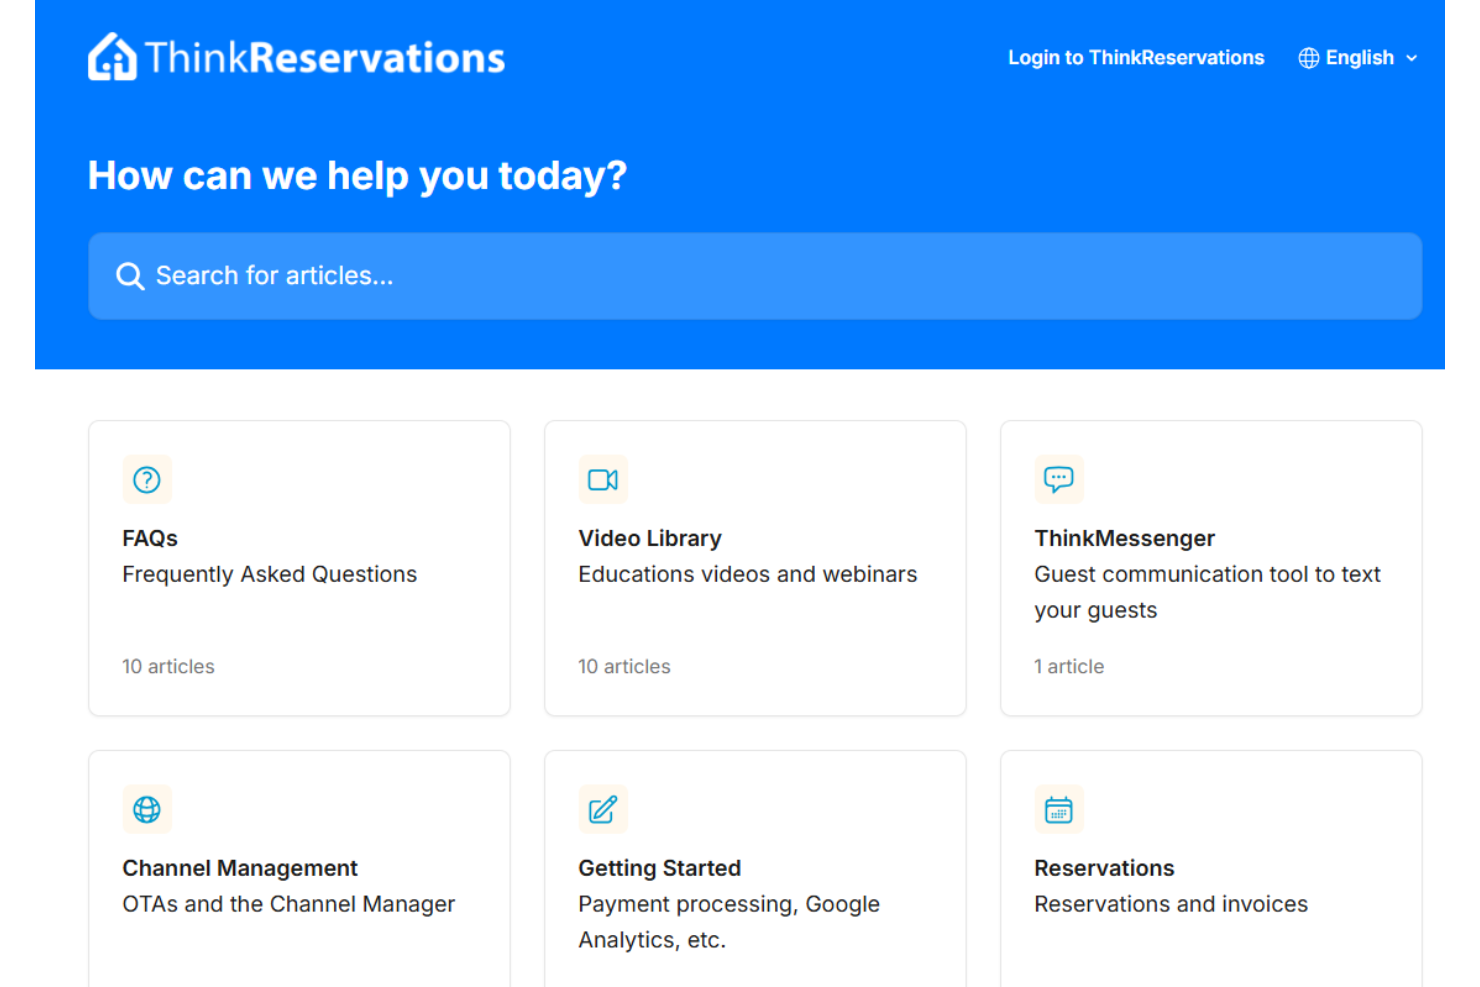Click '10 articles' count under FAQs

pos(168,666)
